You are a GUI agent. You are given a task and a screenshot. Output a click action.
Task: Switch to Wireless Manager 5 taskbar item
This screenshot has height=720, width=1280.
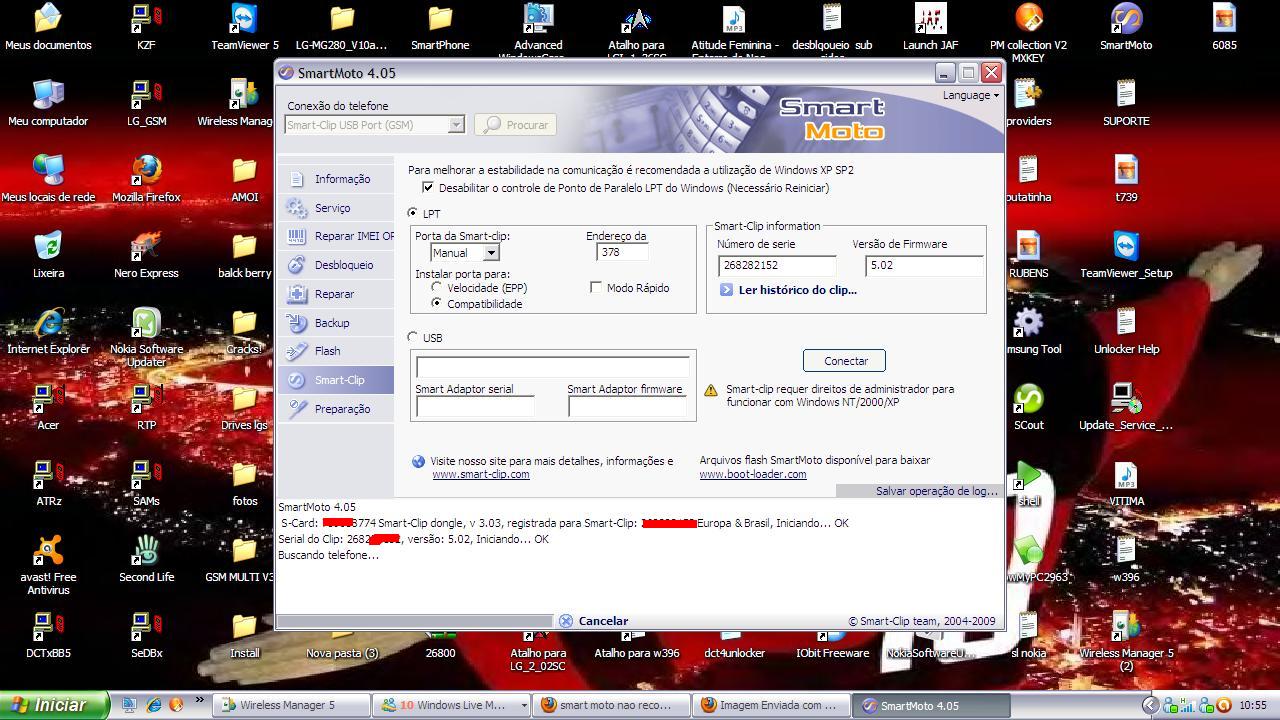[x=291, y=705]
